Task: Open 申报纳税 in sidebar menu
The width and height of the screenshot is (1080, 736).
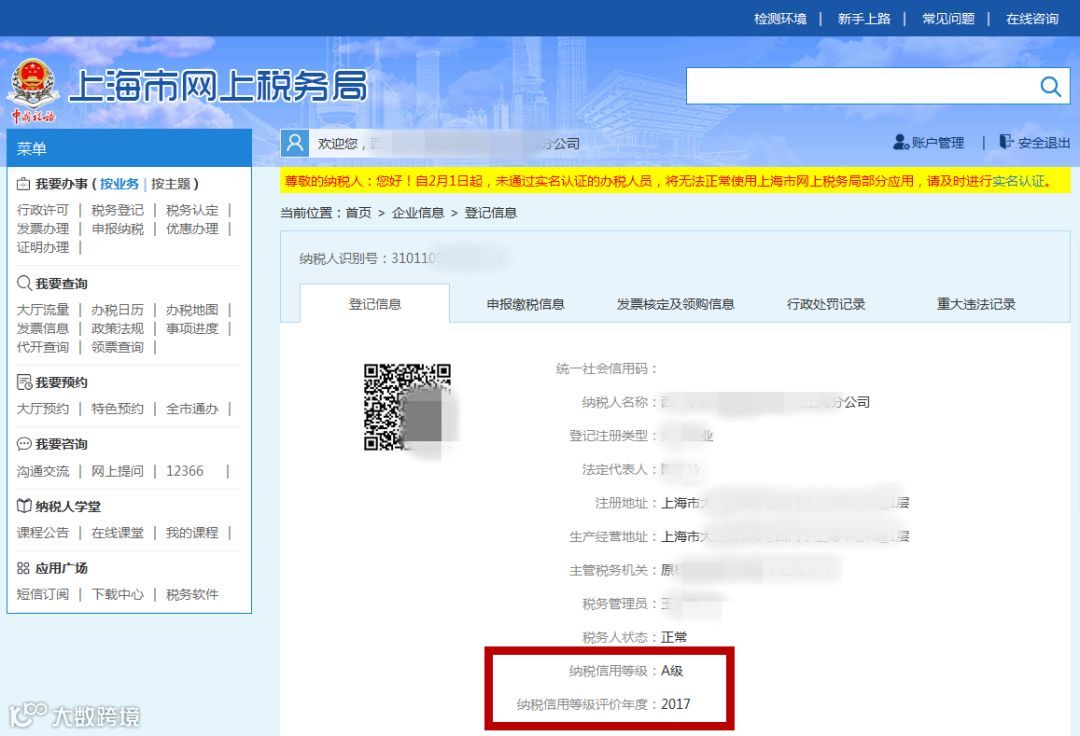Action: coord(118,229)
